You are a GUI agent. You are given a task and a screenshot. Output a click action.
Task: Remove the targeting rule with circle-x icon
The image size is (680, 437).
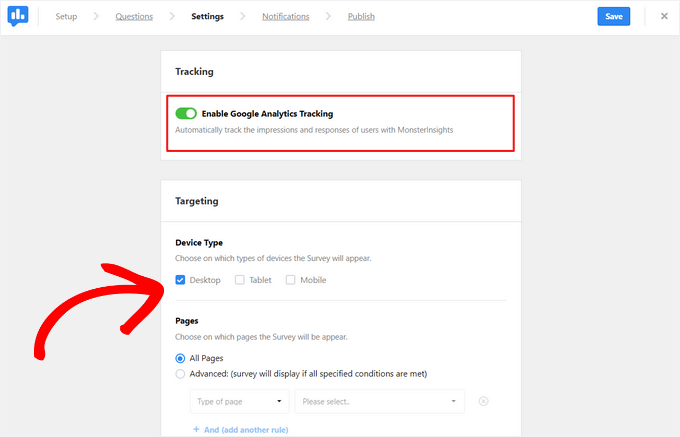click(483, 401)
